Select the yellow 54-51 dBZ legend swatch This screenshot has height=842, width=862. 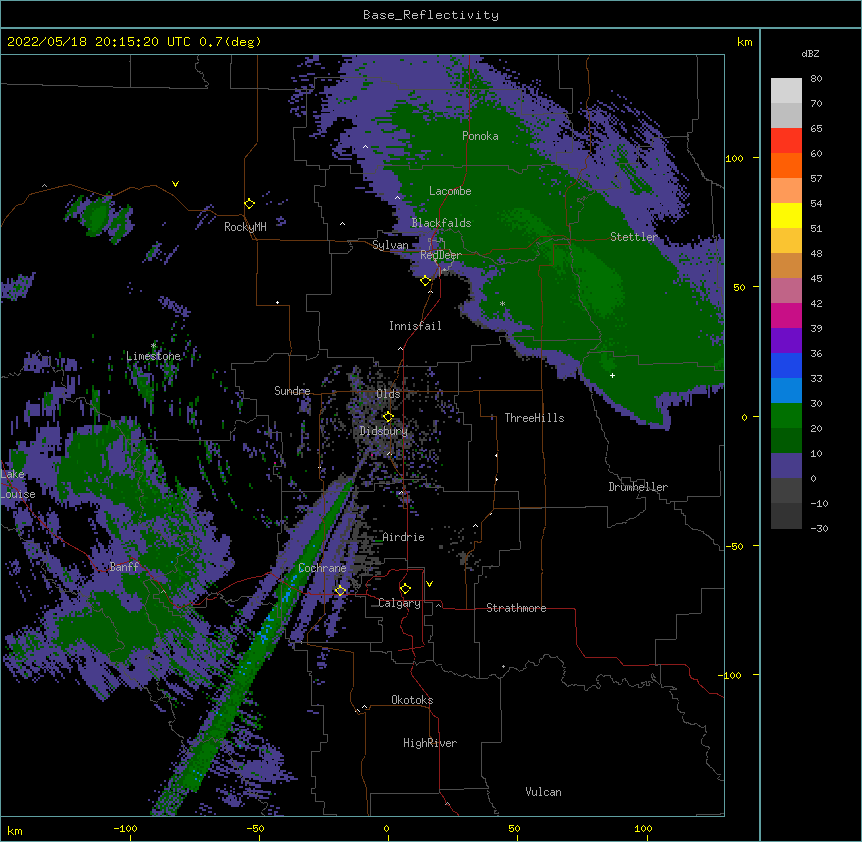(x=786, y=215)
